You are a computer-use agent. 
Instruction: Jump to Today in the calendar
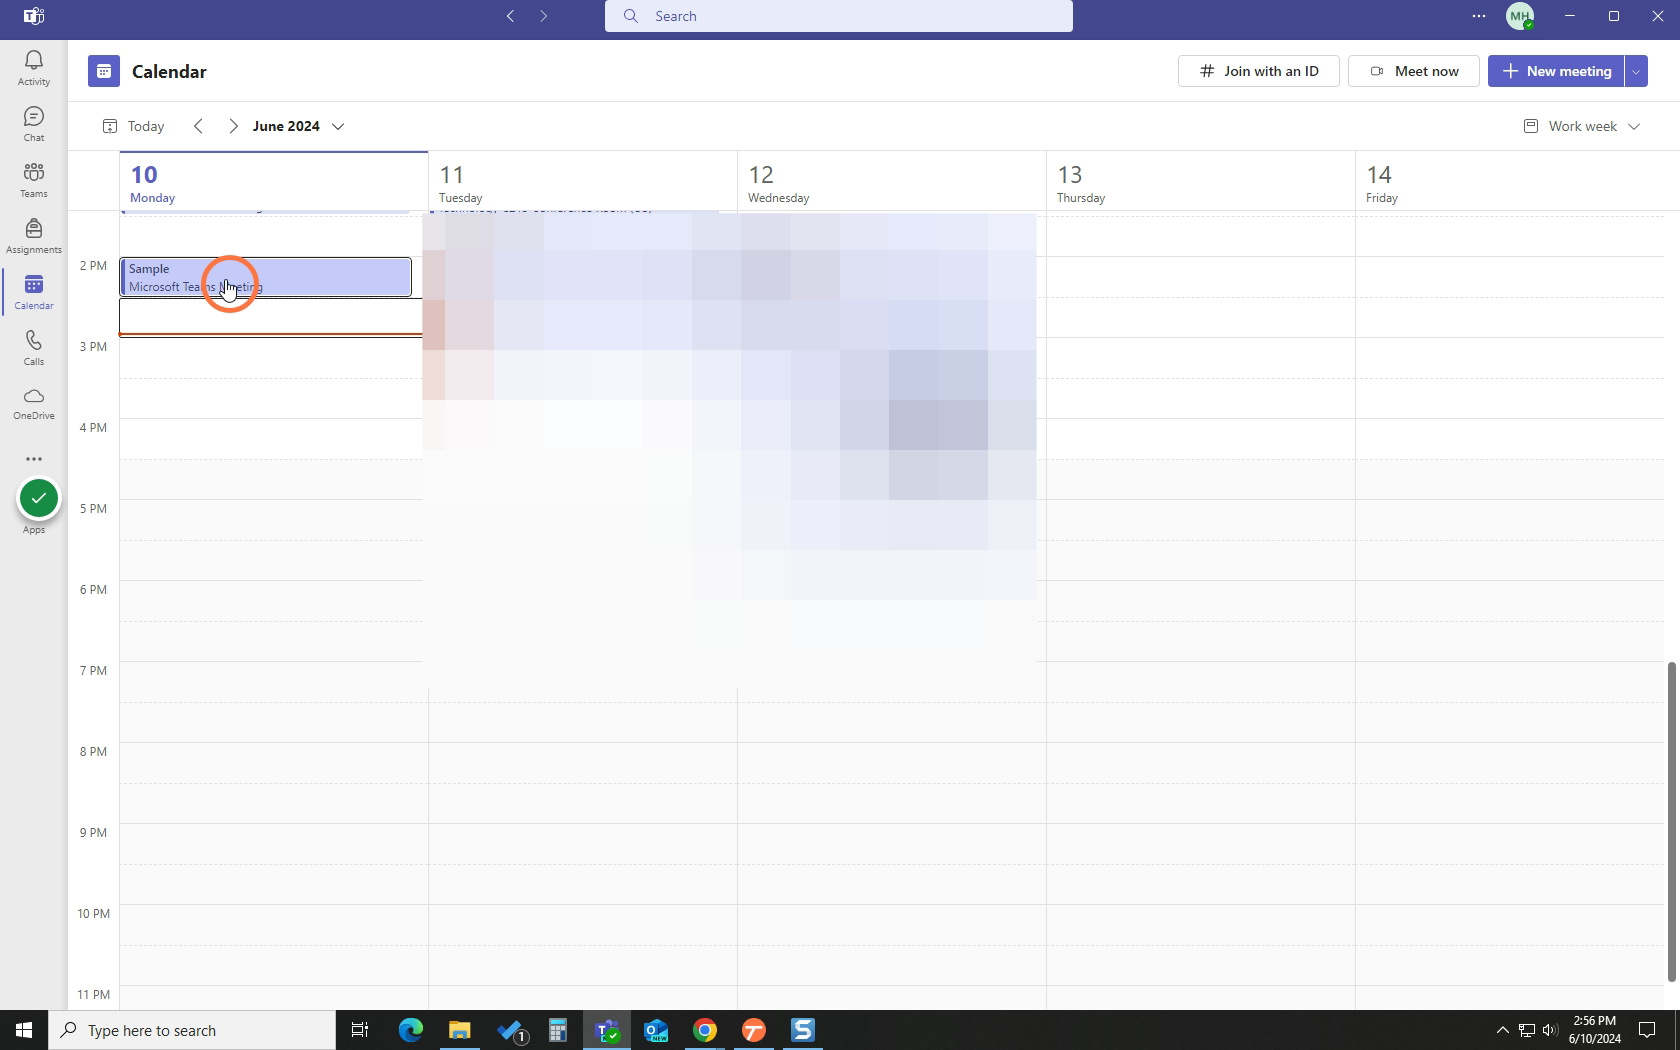pyautogui.click(x=133, y=126)
